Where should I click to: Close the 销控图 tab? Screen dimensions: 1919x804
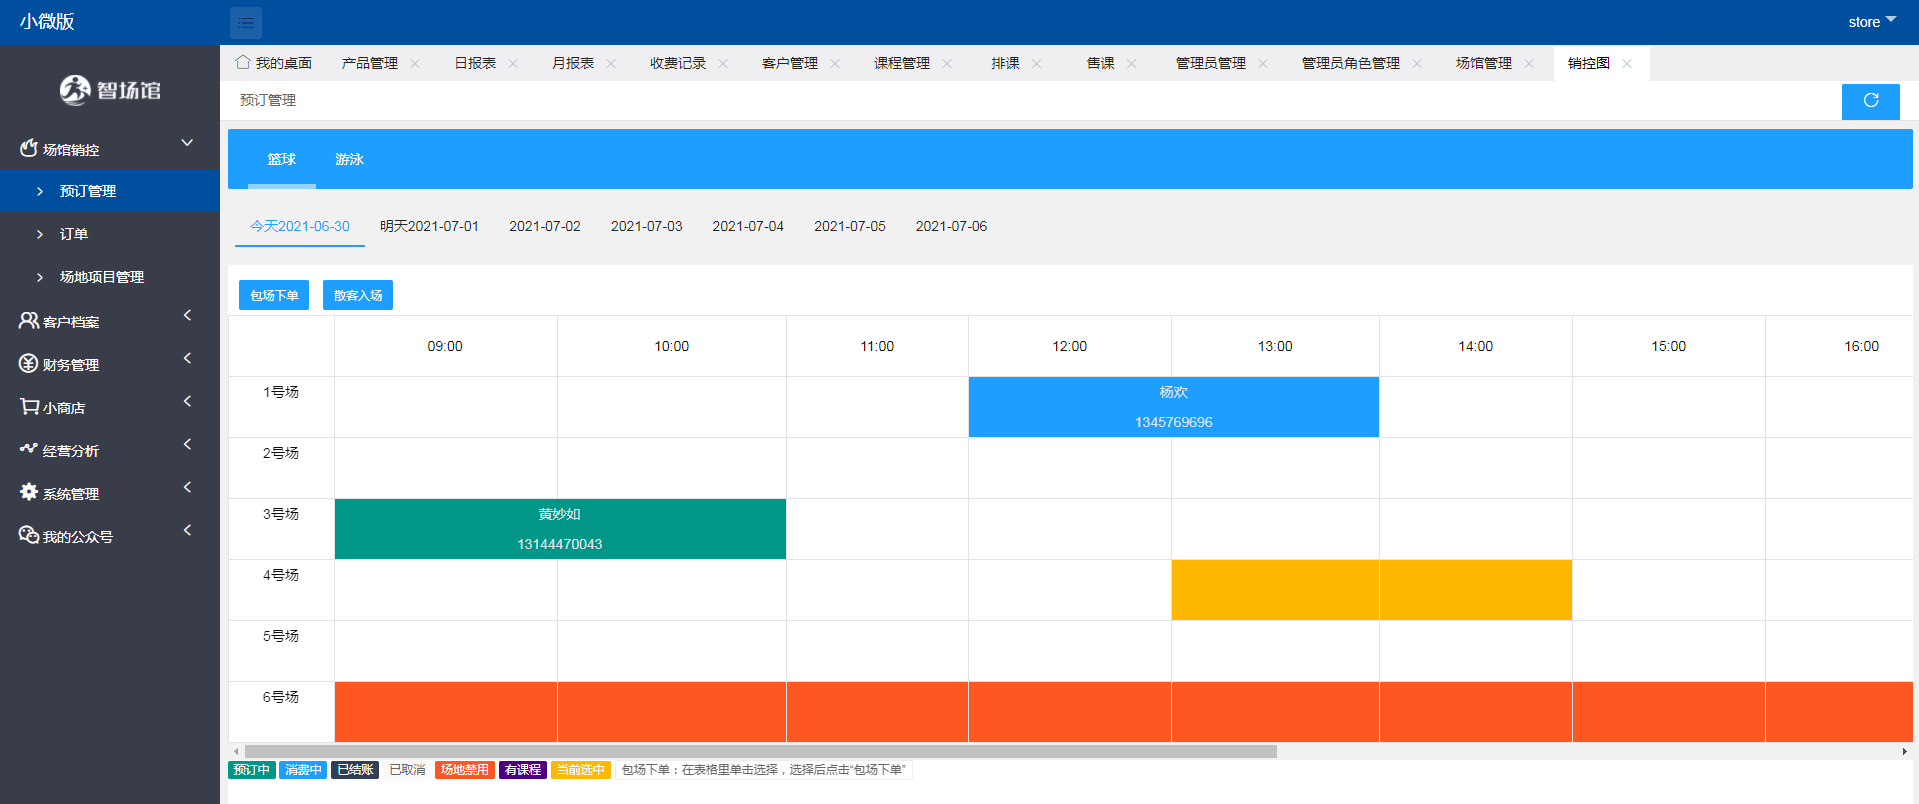click(1627, 63)
